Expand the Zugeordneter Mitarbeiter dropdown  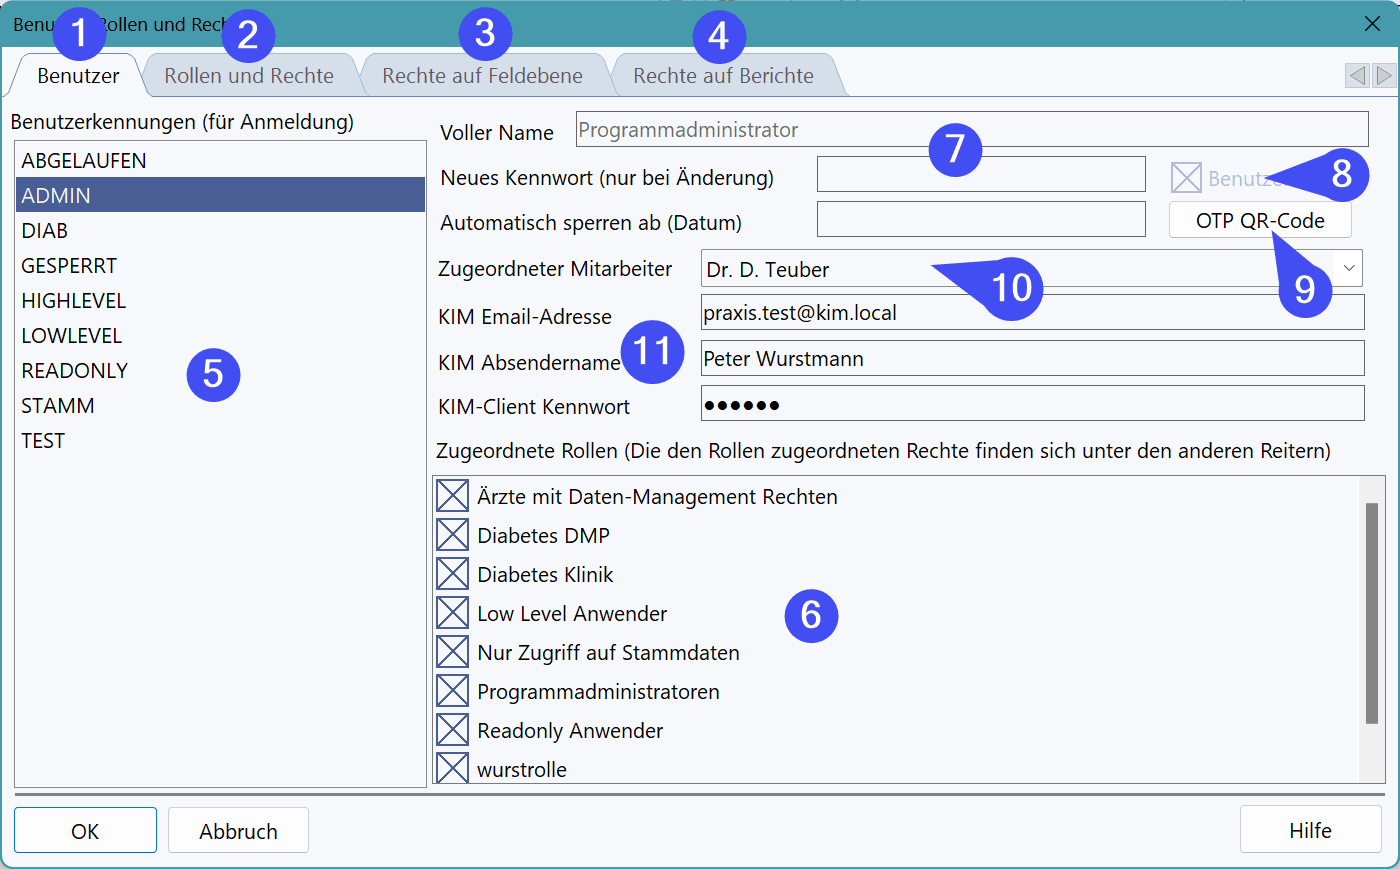click(x=1349, y=268)
